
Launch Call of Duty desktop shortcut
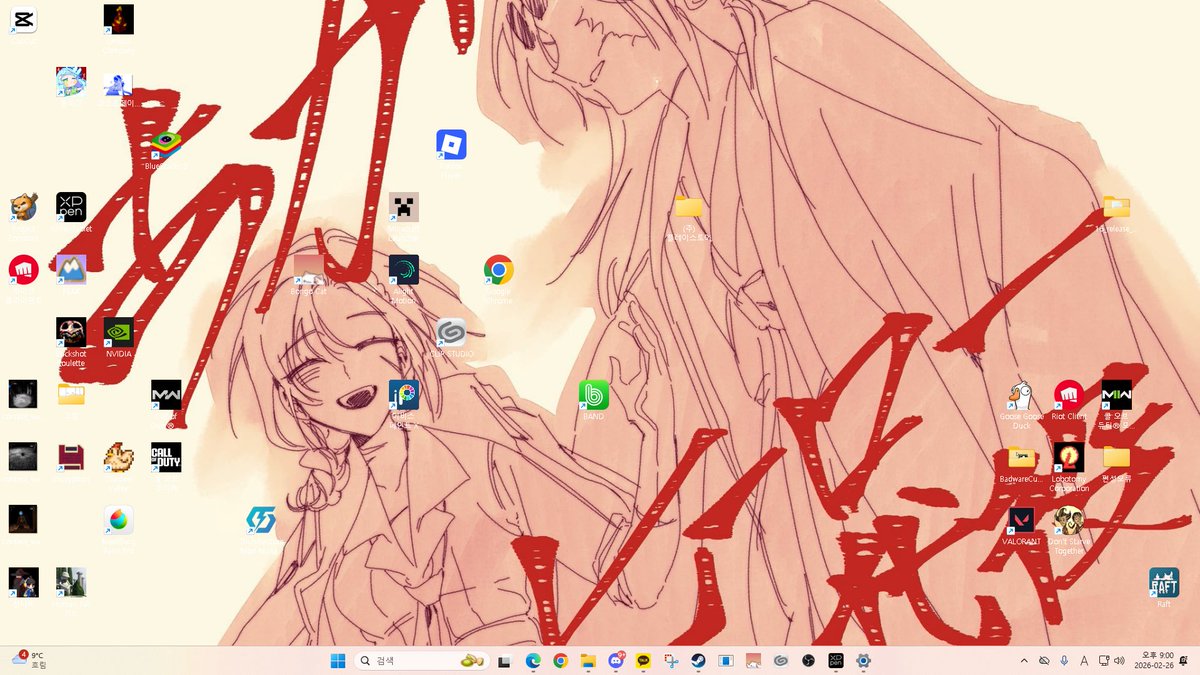166,458
